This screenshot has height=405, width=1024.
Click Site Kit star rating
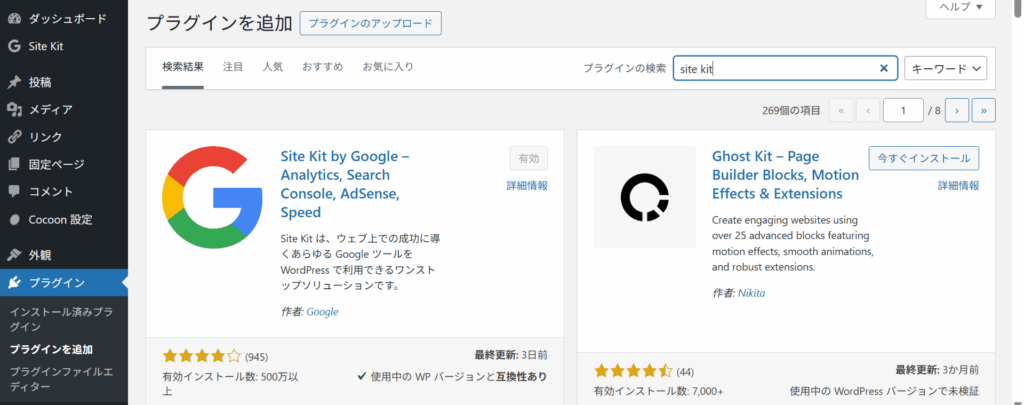[x=202, y=356]
